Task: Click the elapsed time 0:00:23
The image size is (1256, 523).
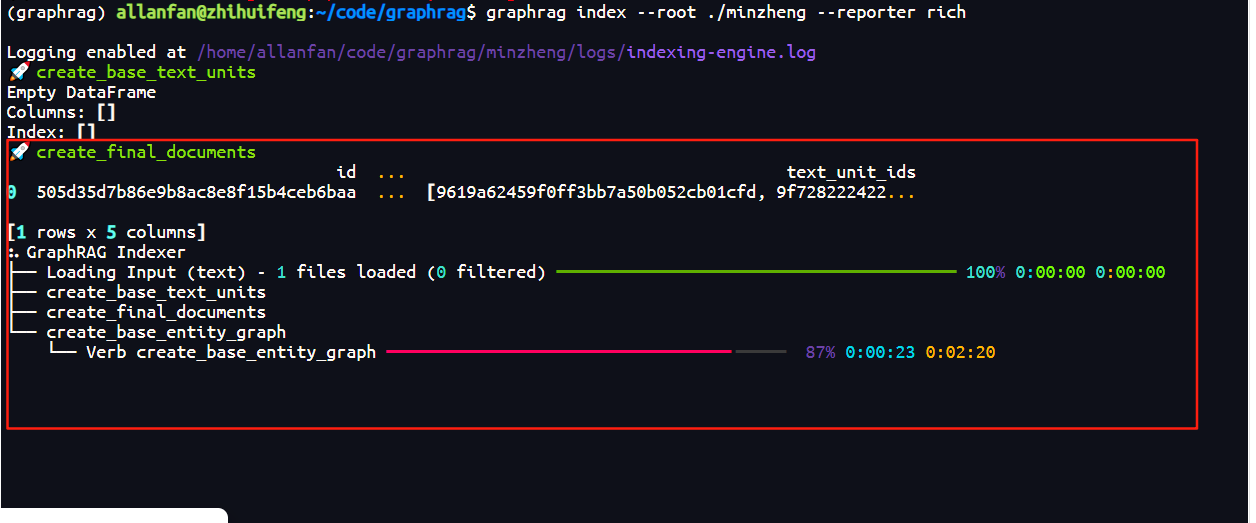Action: (880, 352)
